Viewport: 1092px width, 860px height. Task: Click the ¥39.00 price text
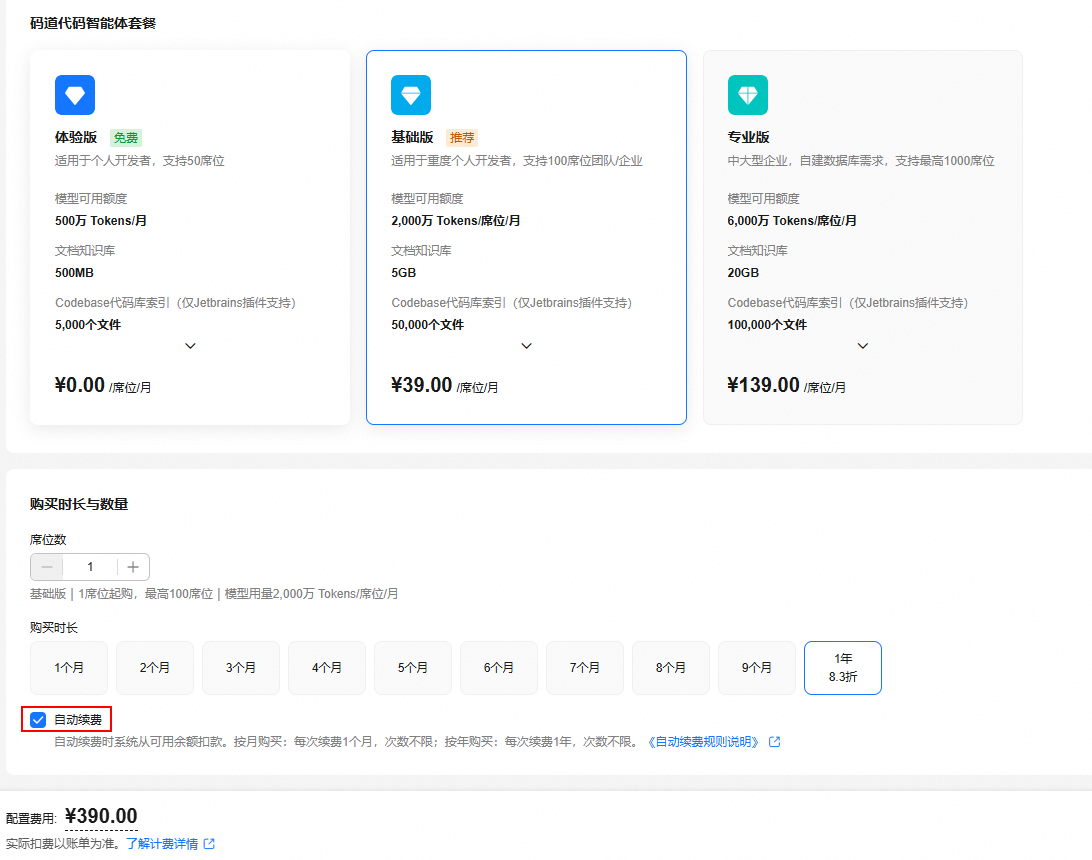422,385
